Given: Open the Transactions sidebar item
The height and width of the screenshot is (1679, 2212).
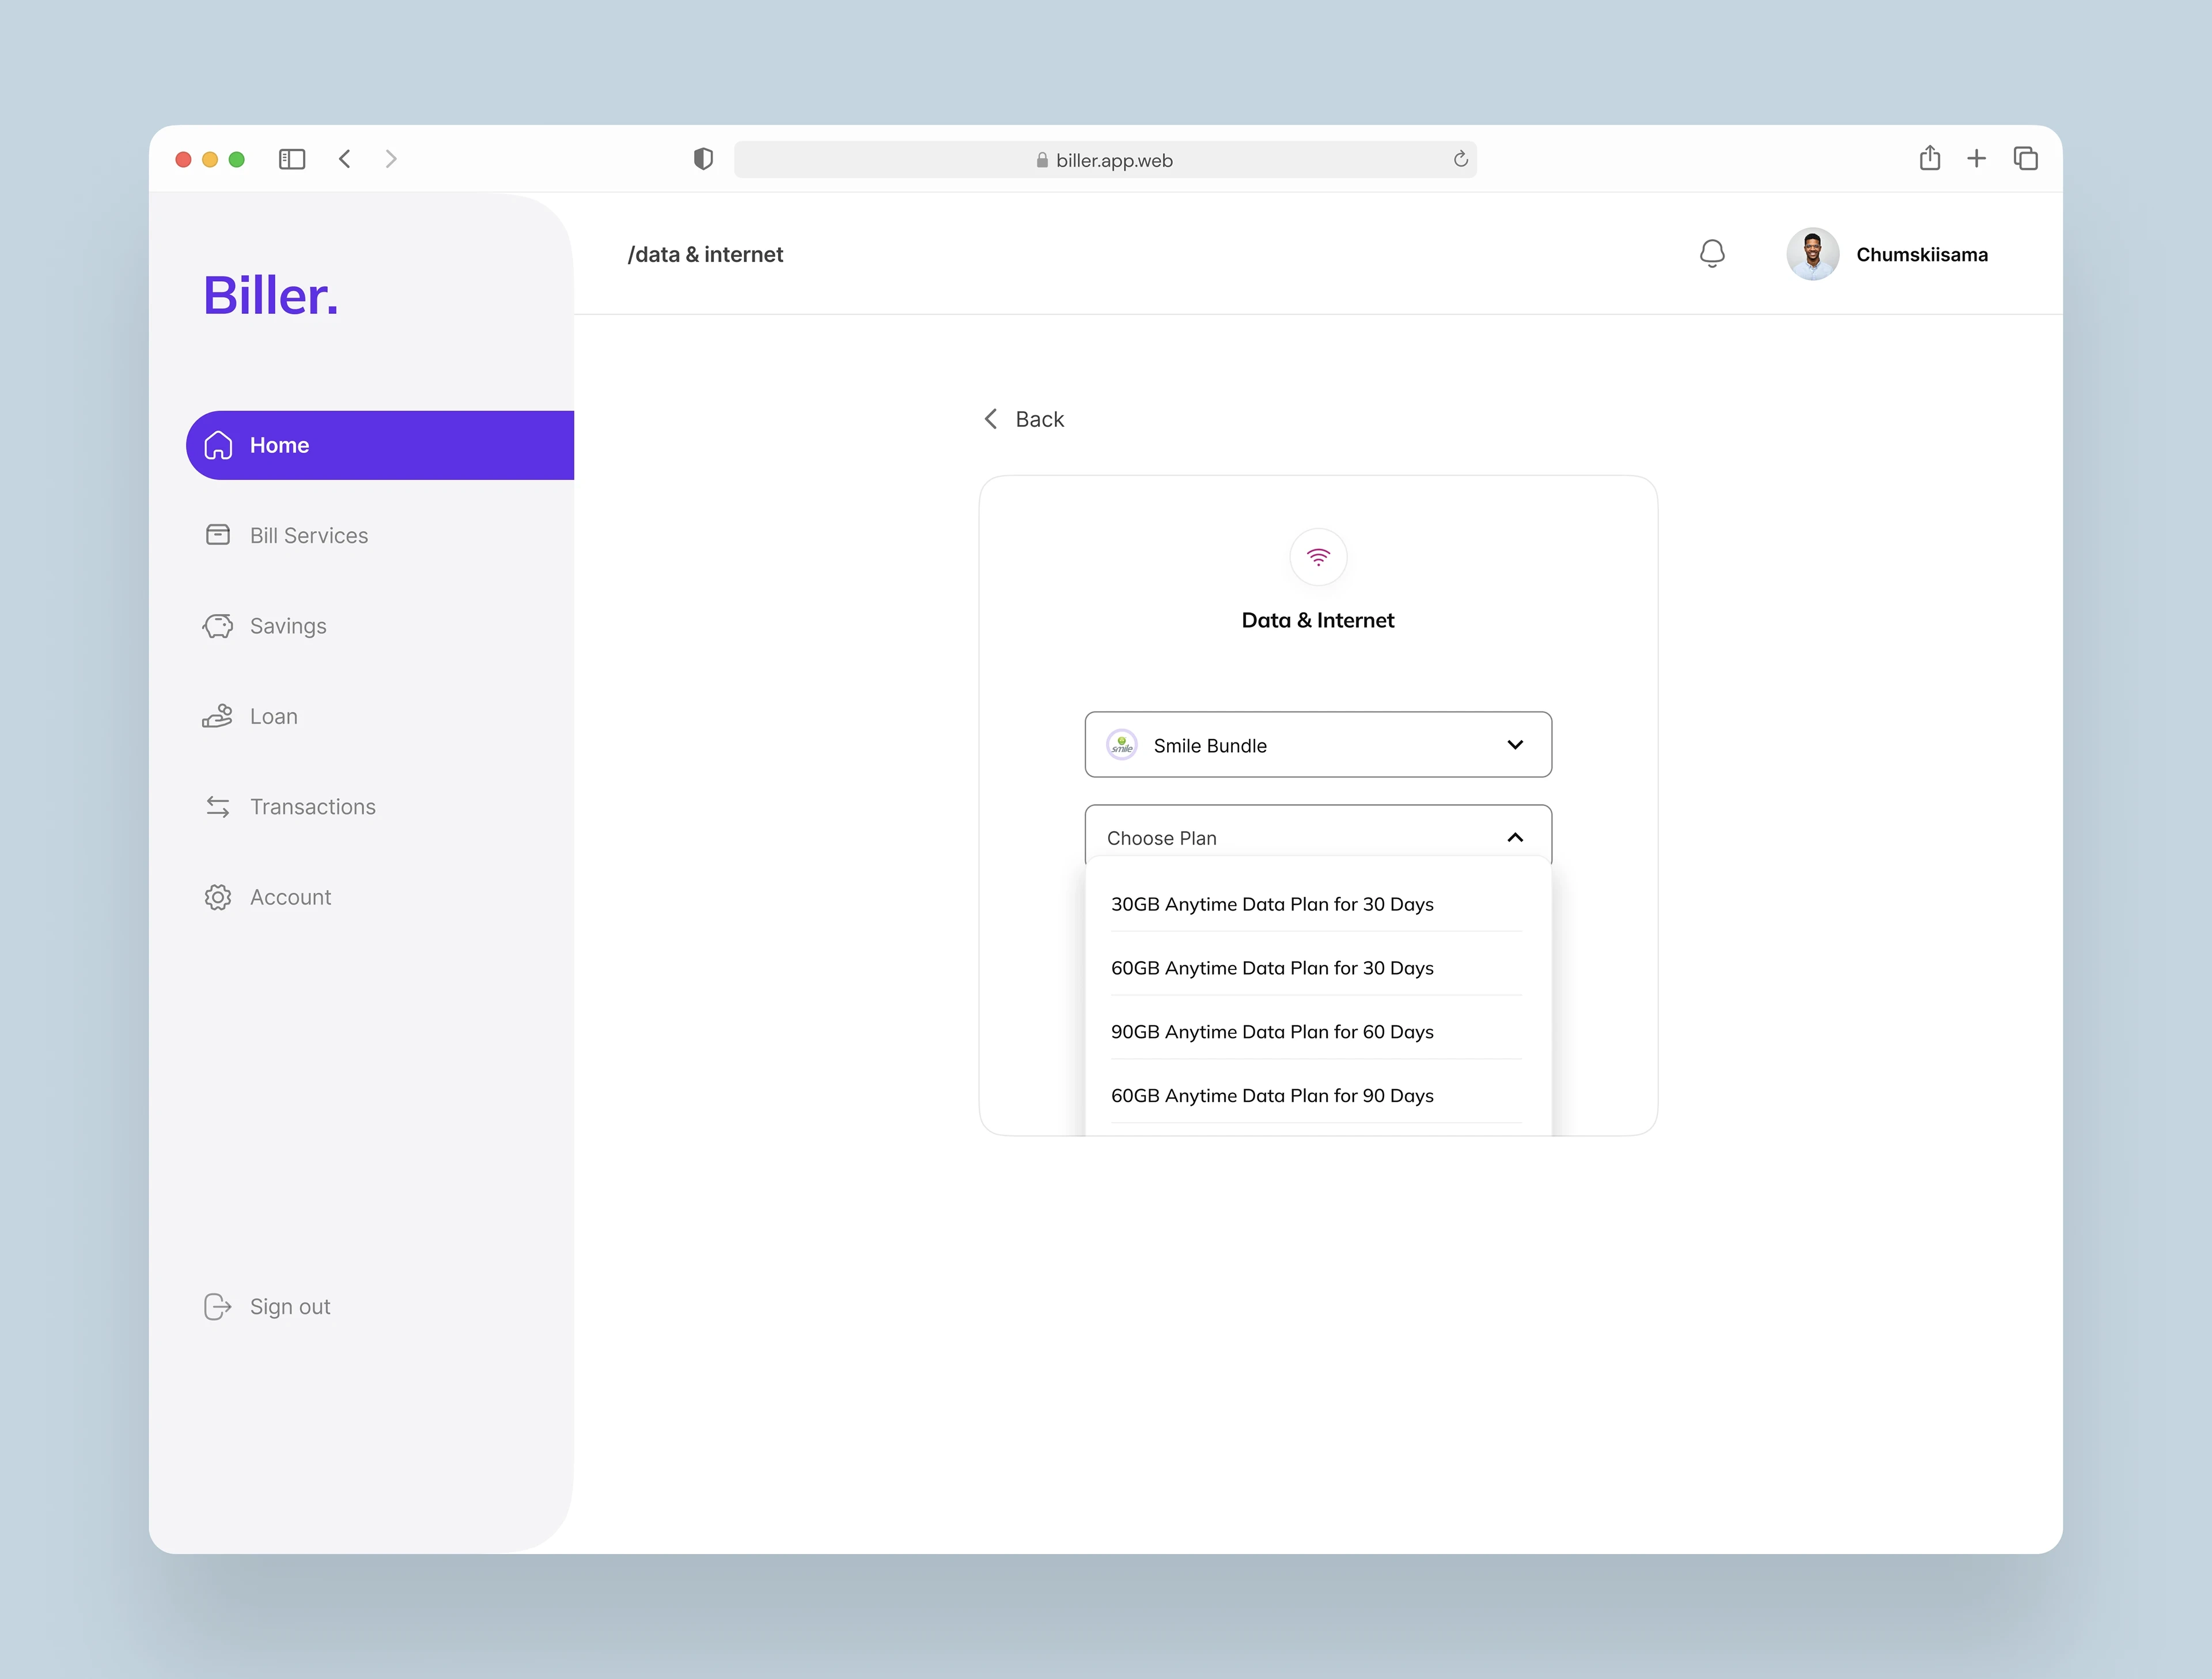Looking at the screenshot, I should [312, 806].
